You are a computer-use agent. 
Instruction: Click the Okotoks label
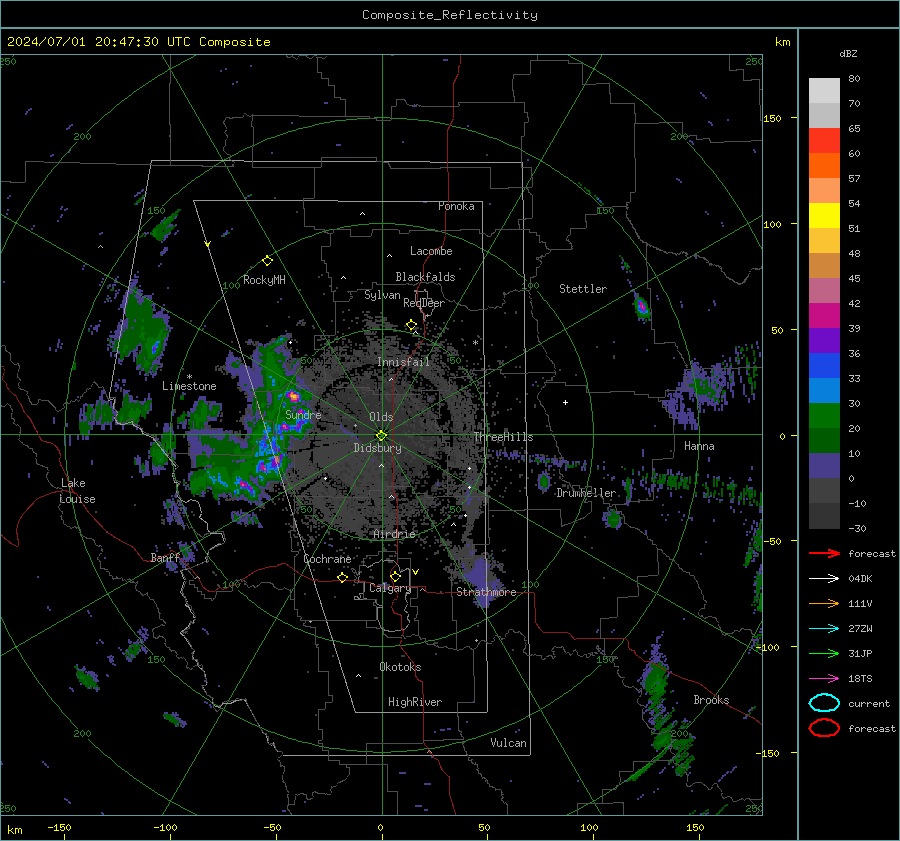tap(400, 667)
